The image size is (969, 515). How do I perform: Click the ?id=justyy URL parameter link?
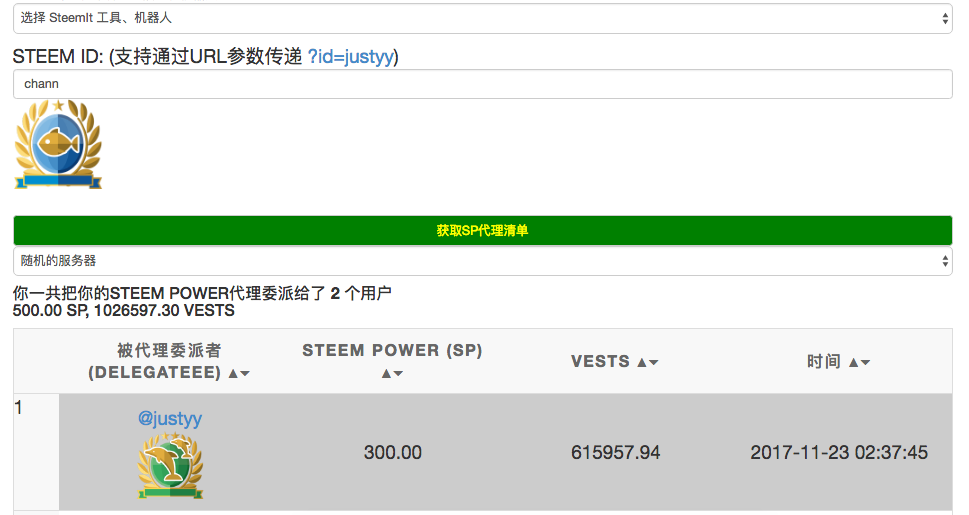click(351, 56)
